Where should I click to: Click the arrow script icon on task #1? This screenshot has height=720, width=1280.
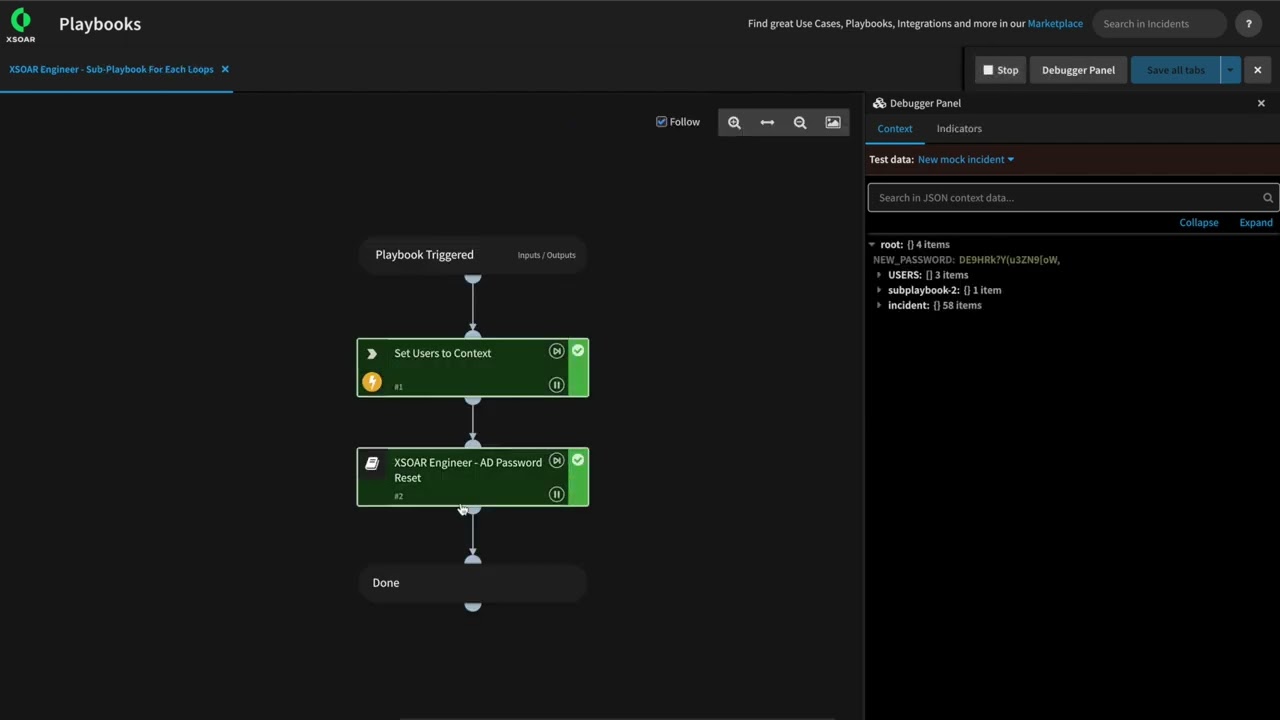pos(372,353)
